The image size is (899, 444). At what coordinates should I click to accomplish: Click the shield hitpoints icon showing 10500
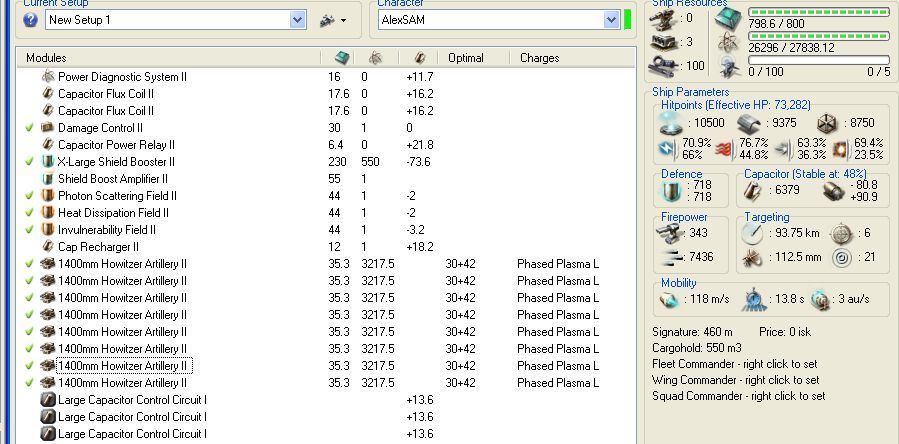click(x=669, y=123)
